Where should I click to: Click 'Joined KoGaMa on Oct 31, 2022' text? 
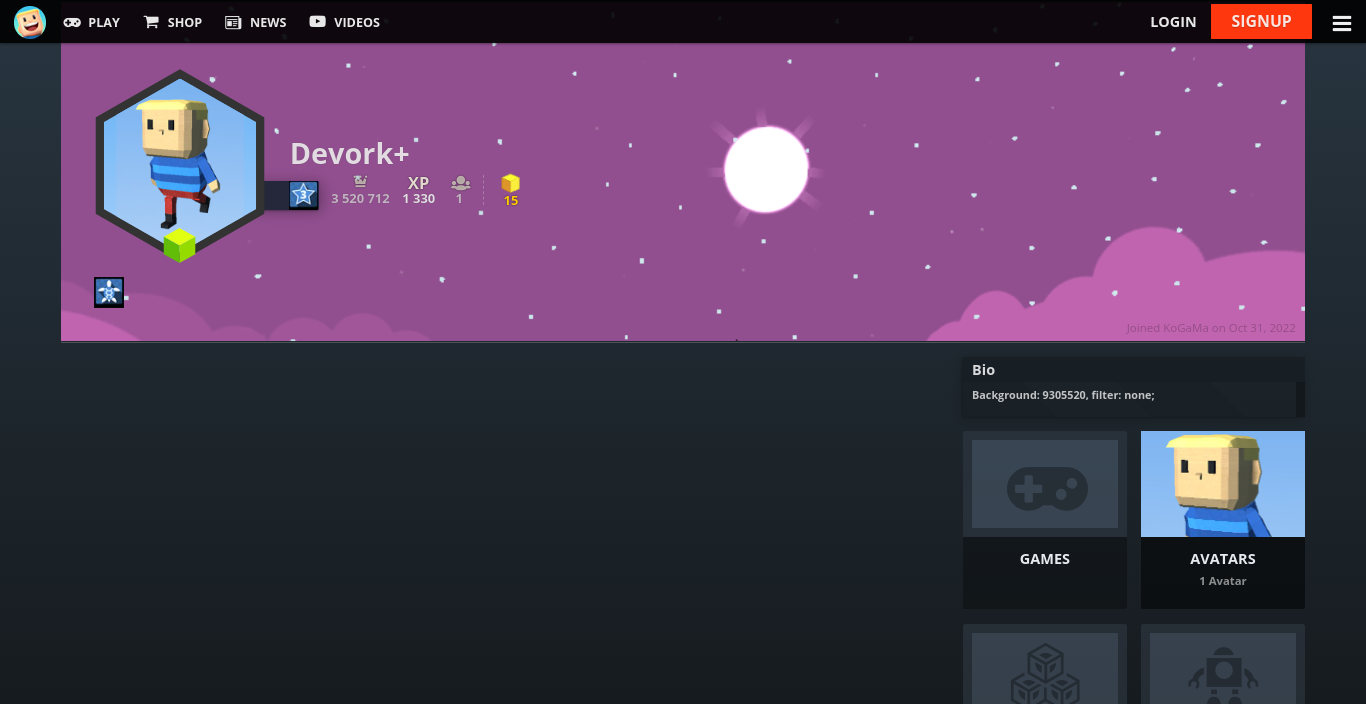pos(1211,328)
